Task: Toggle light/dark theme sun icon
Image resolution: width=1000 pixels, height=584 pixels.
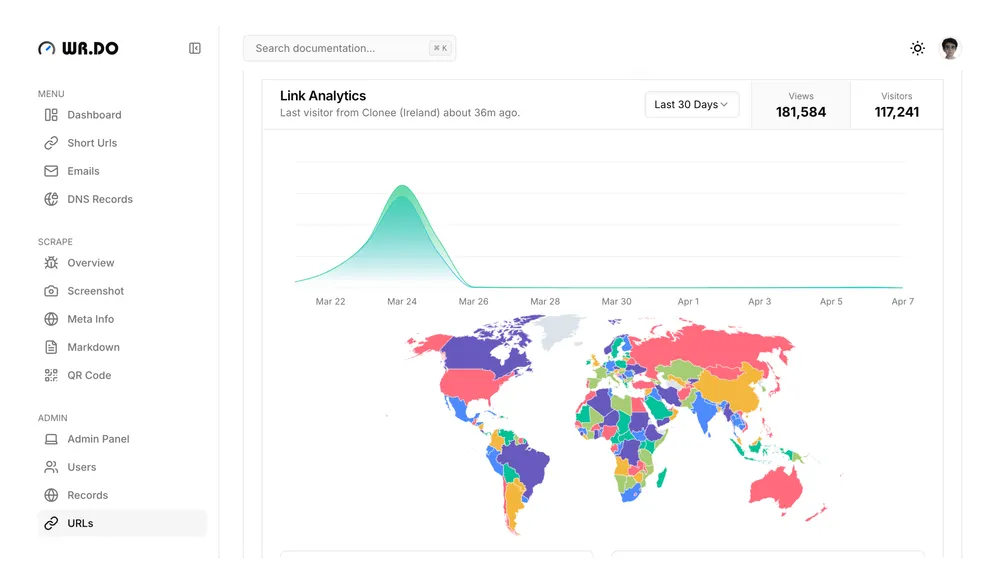Action: (x=917, y=48)
